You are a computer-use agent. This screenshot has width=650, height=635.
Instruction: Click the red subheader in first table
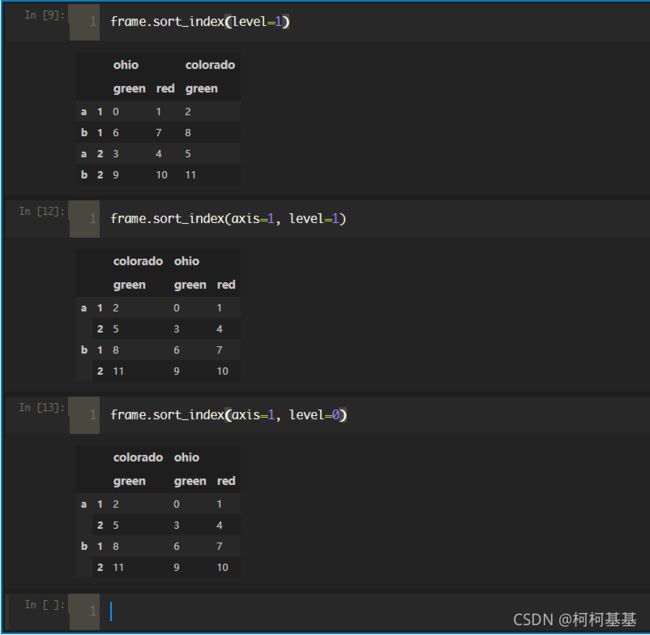click(x=165, y=88)
